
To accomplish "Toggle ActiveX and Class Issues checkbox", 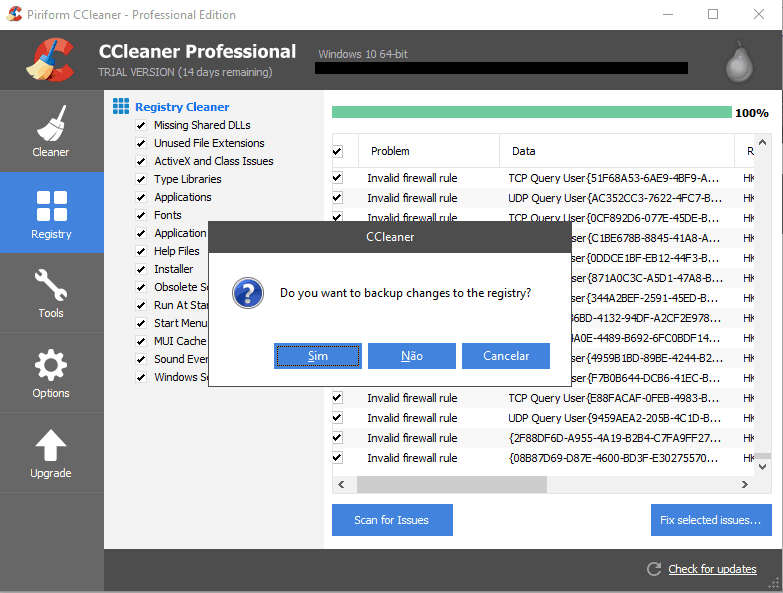I will [x=141, y=161].
